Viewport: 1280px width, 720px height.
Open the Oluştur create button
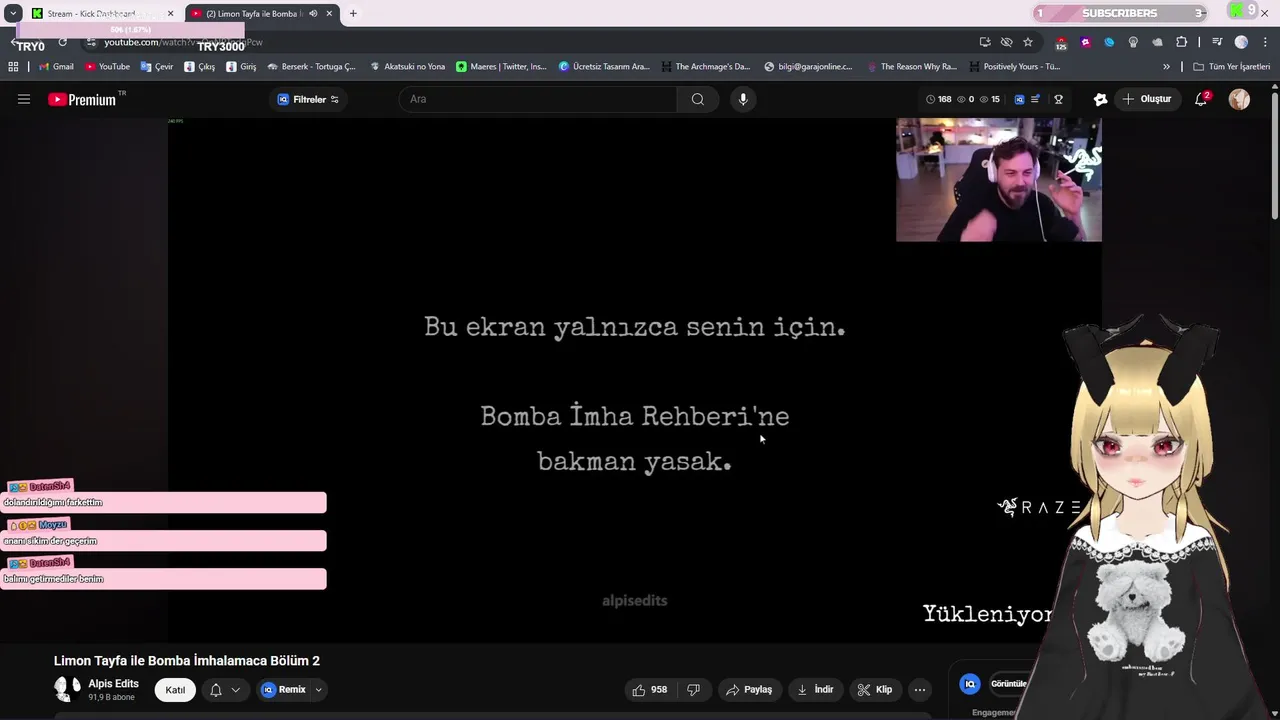coord(1146,99)
